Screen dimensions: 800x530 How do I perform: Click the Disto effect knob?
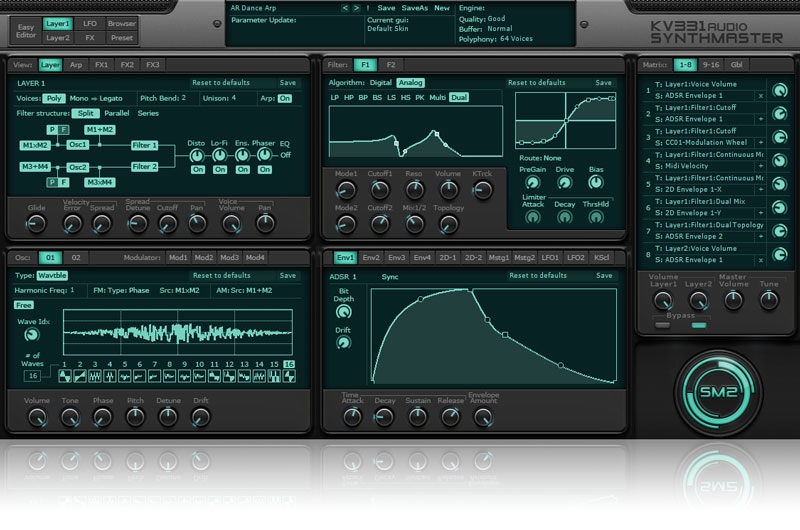198,154
